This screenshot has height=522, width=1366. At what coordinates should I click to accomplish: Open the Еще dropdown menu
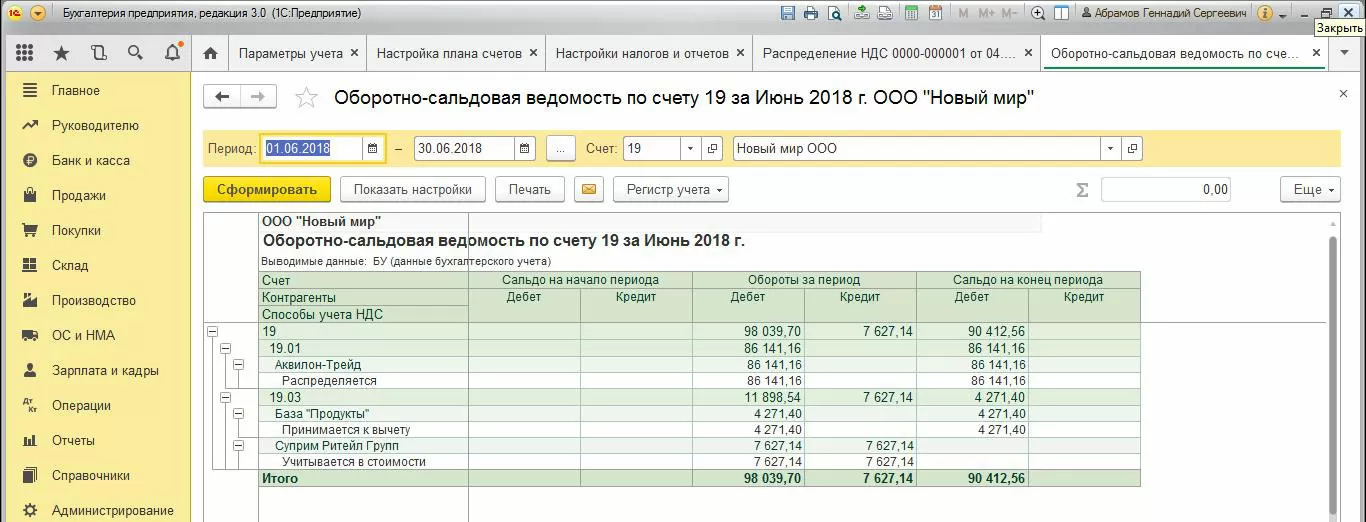(1310, 189)
